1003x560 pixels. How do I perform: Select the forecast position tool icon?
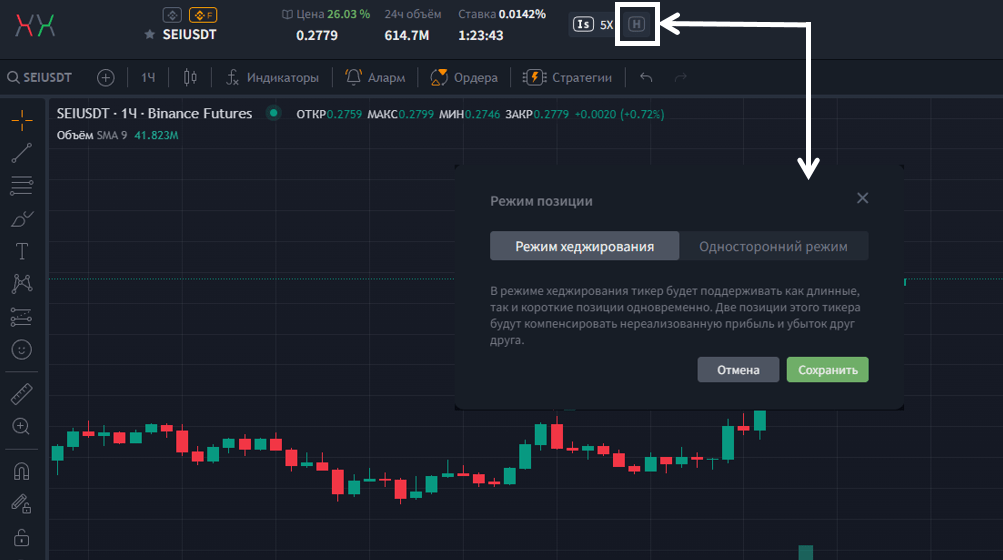click(x=22, y=317)
